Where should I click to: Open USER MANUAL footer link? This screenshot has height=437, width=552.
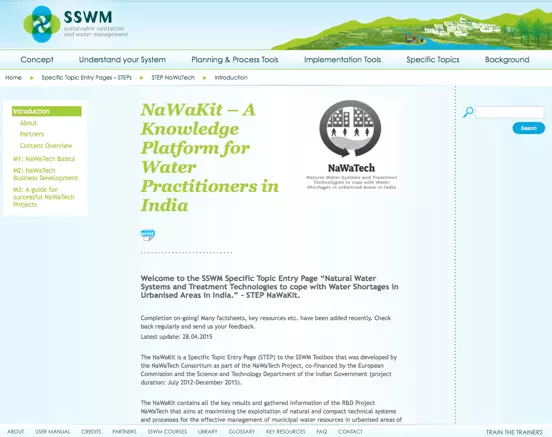(x=53, y=432)
